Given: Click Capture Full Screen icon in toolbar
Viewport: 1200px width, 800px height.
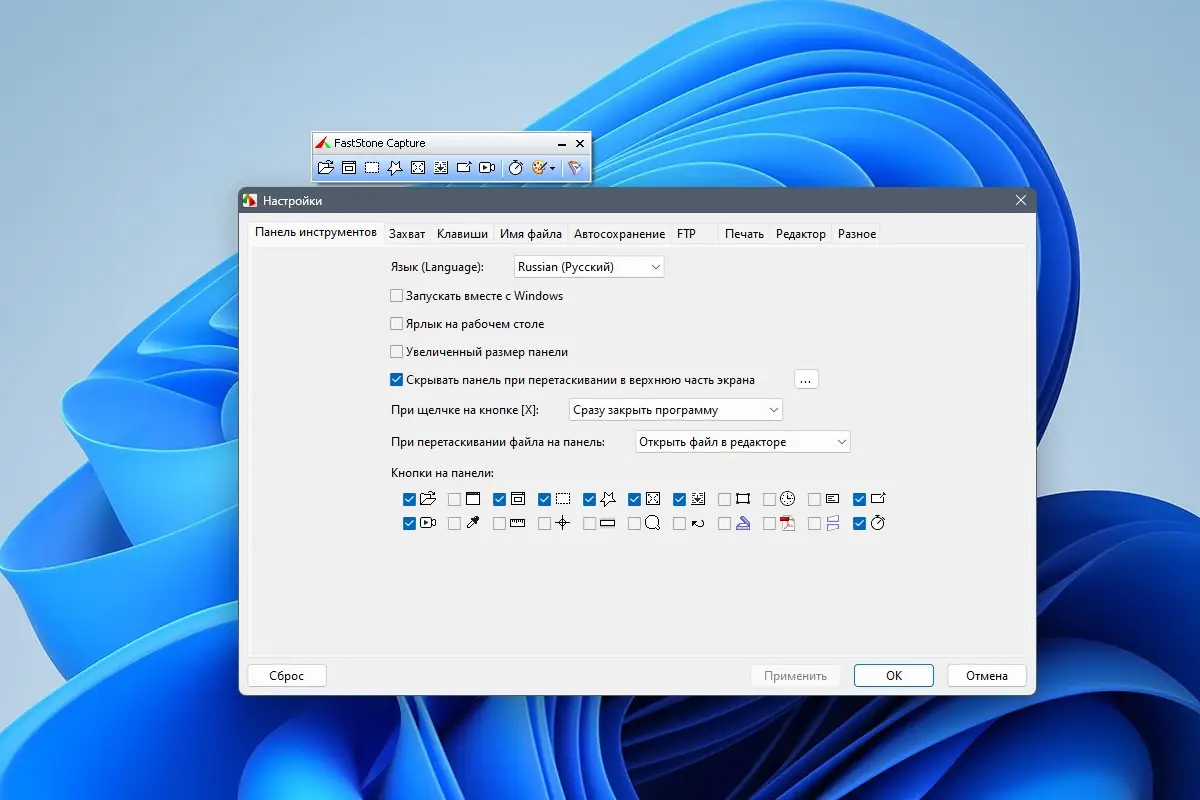Looking at the screenshot, I should point(418,168).
